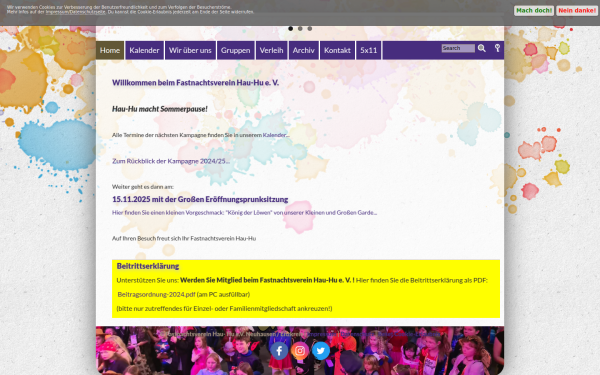Click the Impressum link in footer
The width and height of the screenshot is (600, 375).
(x=321, y=334)
